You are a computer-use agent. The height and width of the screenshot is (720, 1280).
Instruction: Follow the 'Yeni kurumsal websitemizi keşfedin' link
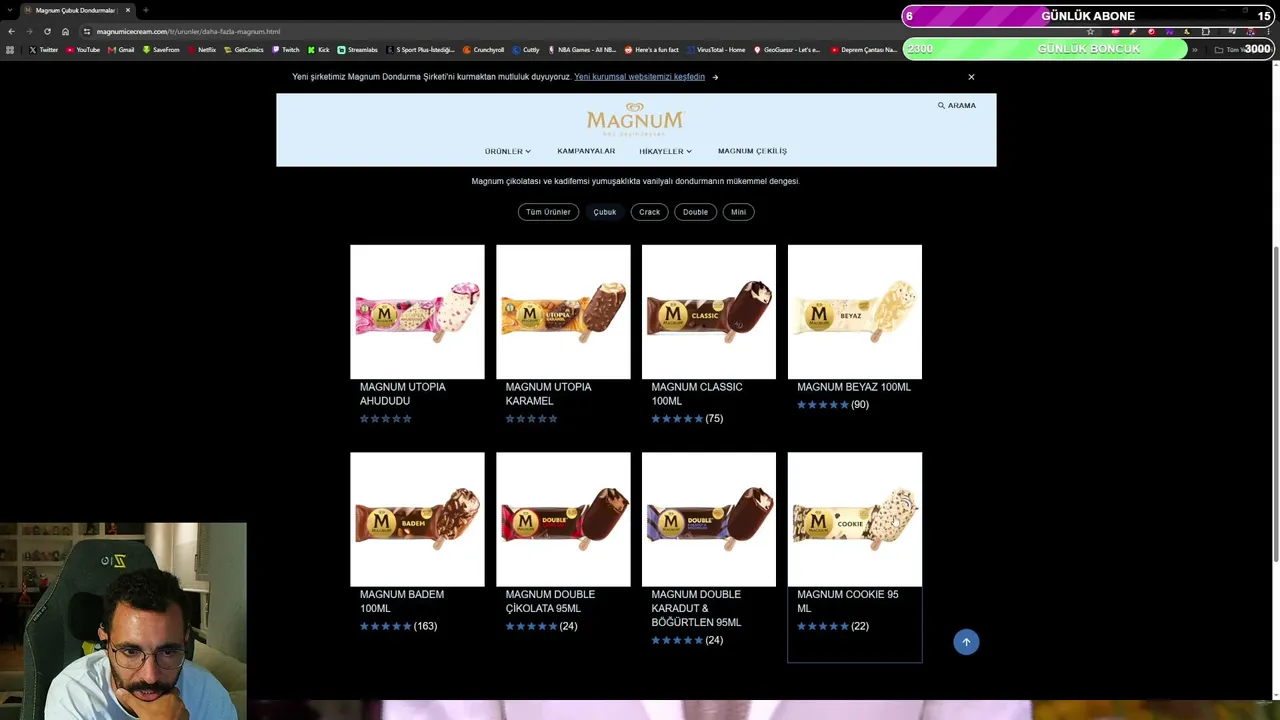point(639,77)
